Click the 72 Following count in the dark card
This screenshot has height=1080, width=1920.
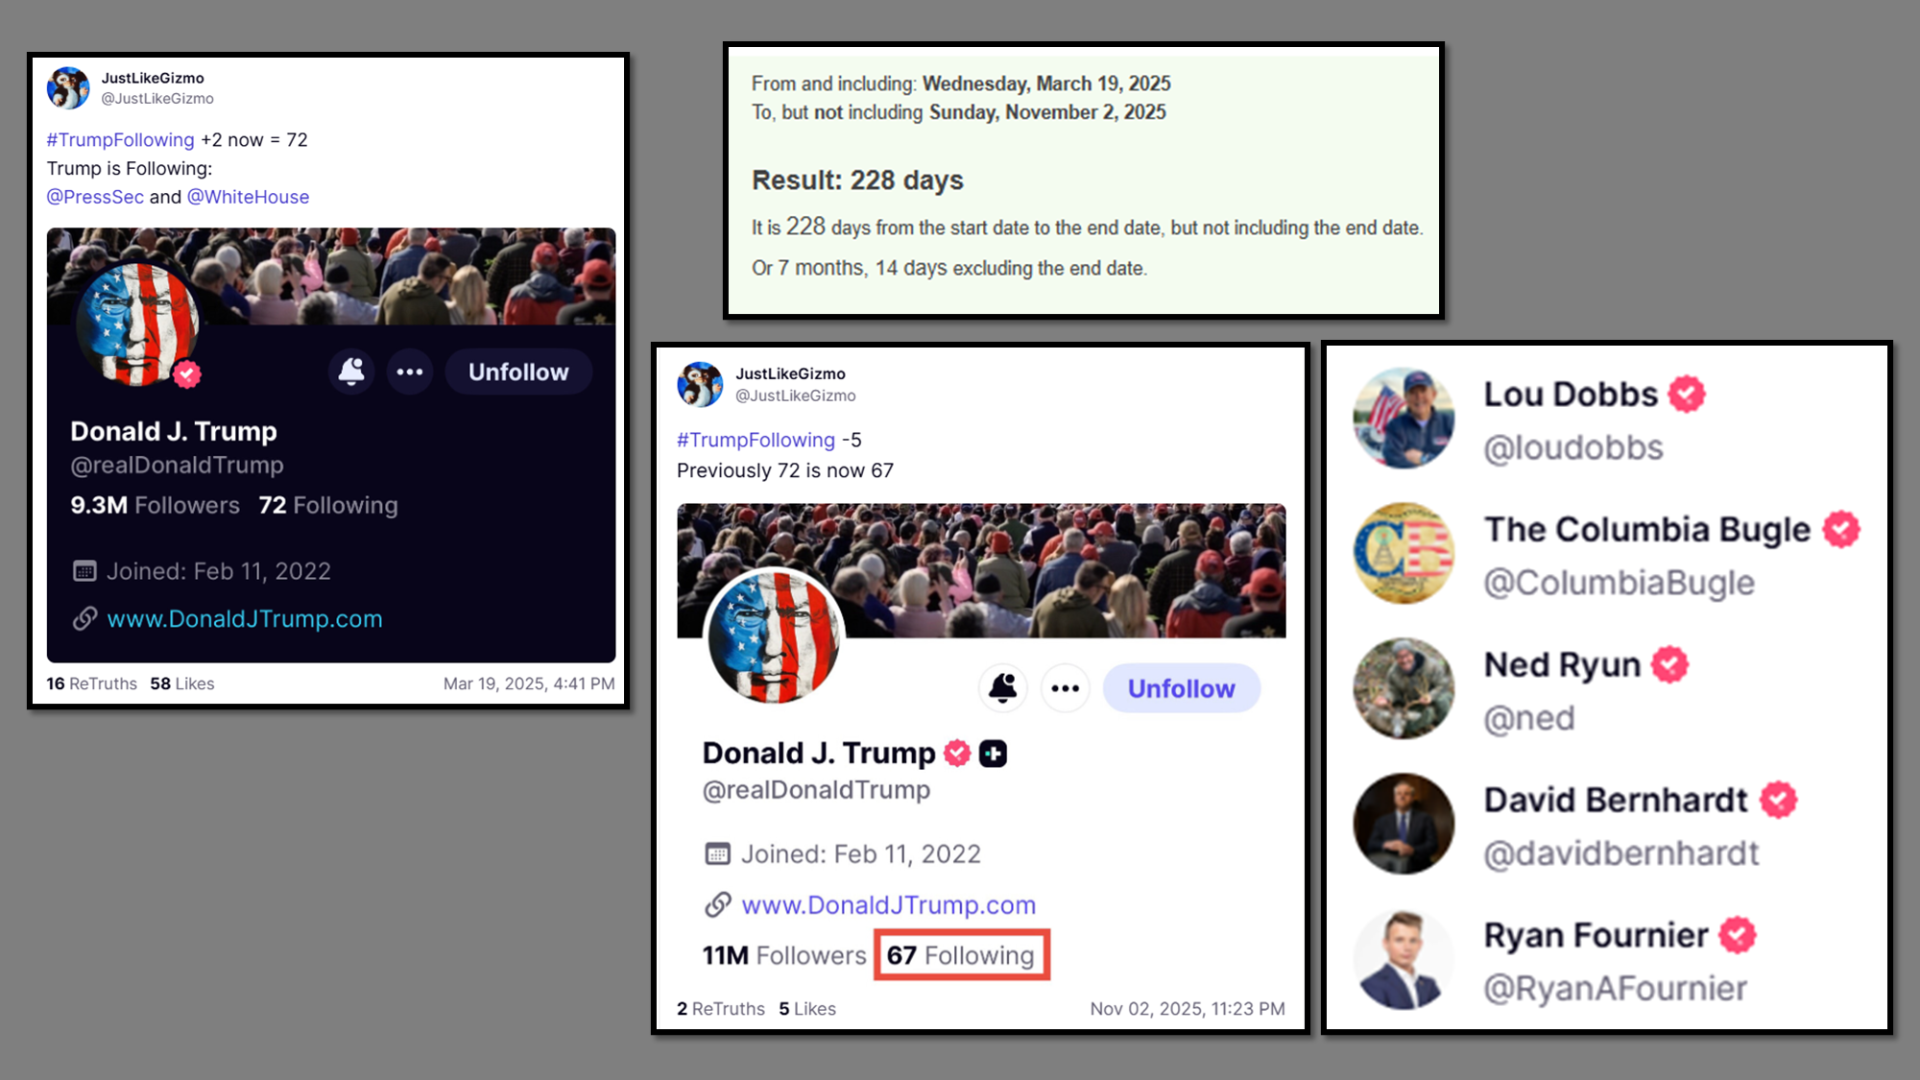point(328,505)
